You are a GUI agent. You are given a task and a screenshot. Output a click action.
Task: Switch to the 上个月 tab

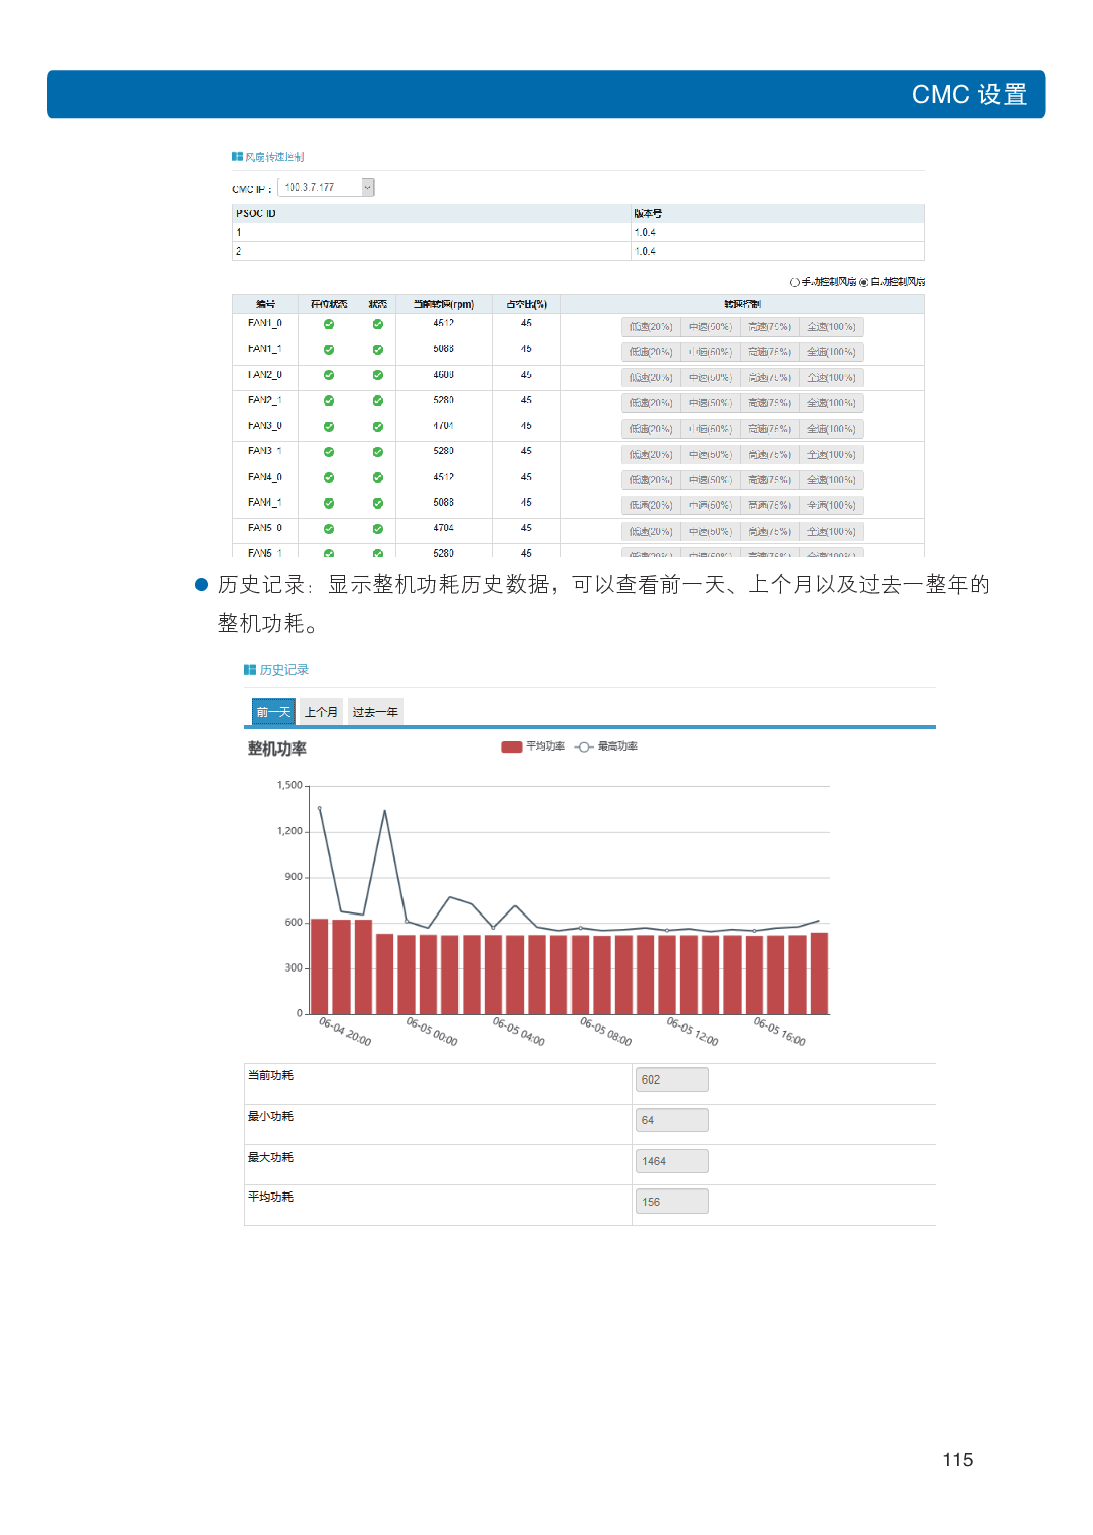321,712
